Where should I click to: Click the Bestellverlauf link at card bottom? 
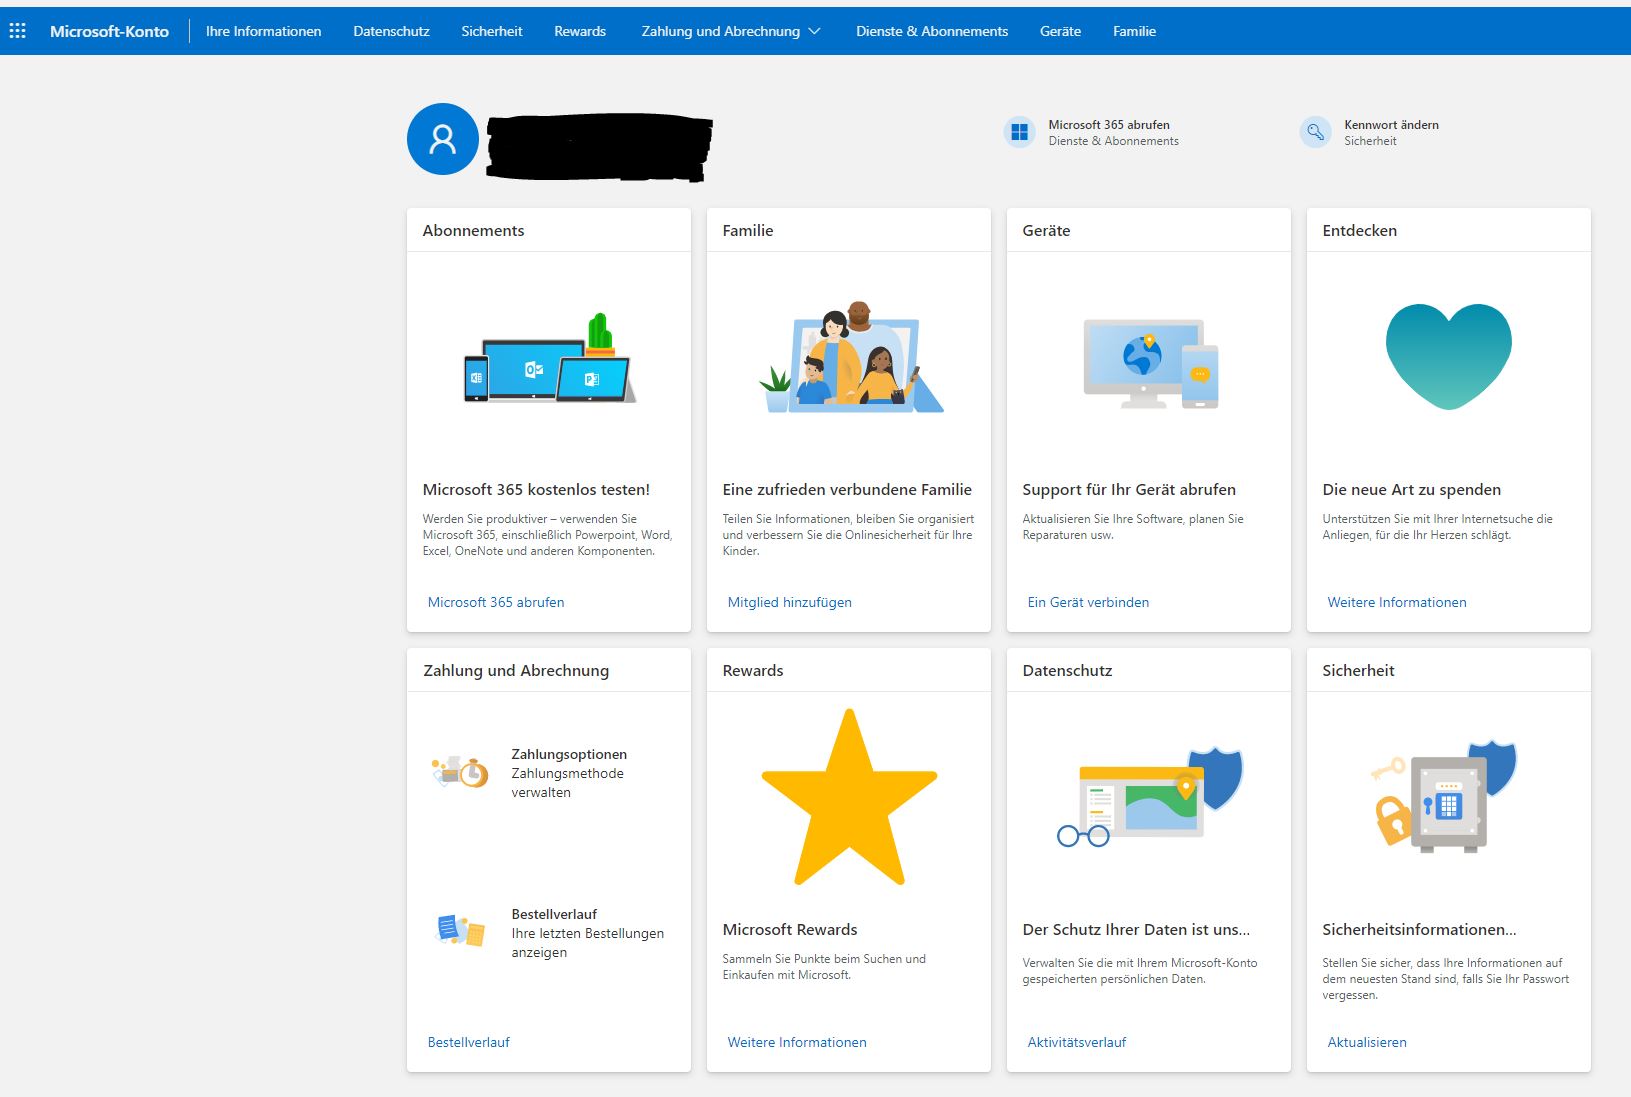click(x=469, y=1042)
